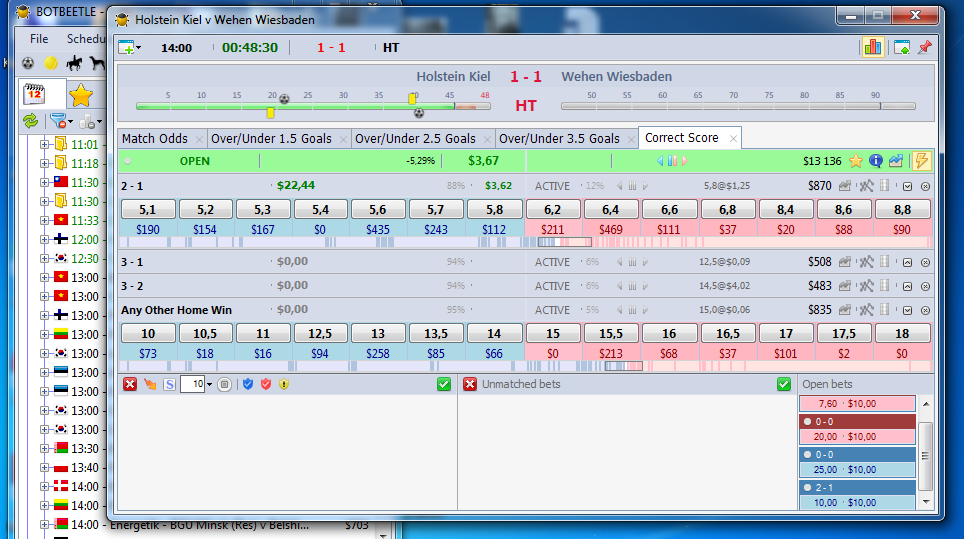The height and width of the screenshot is (539, 964).
Task: Select the soccer ball sport icon in BOTBEETLE
Action: coord(28,63)
